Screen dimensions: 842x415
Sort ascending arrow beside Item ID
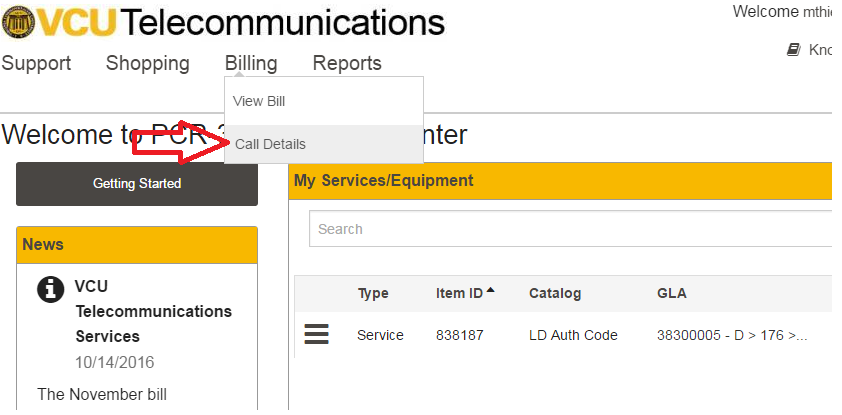click(x=490, y=290)
